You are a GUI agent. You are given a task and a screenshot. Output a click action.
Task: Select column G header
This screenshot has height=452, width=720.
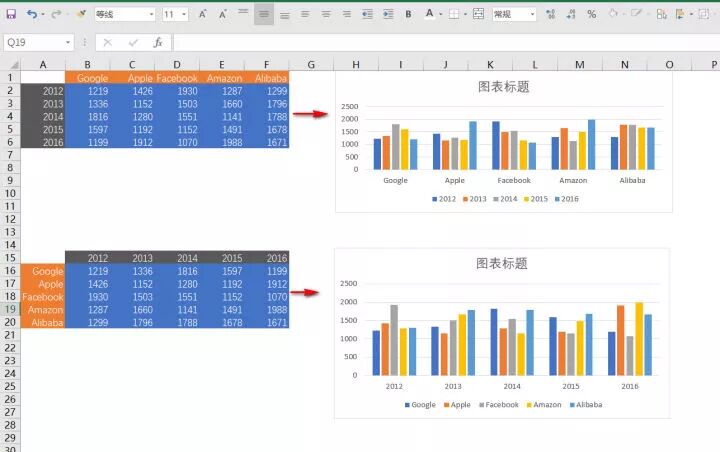[x=311, y=65]
